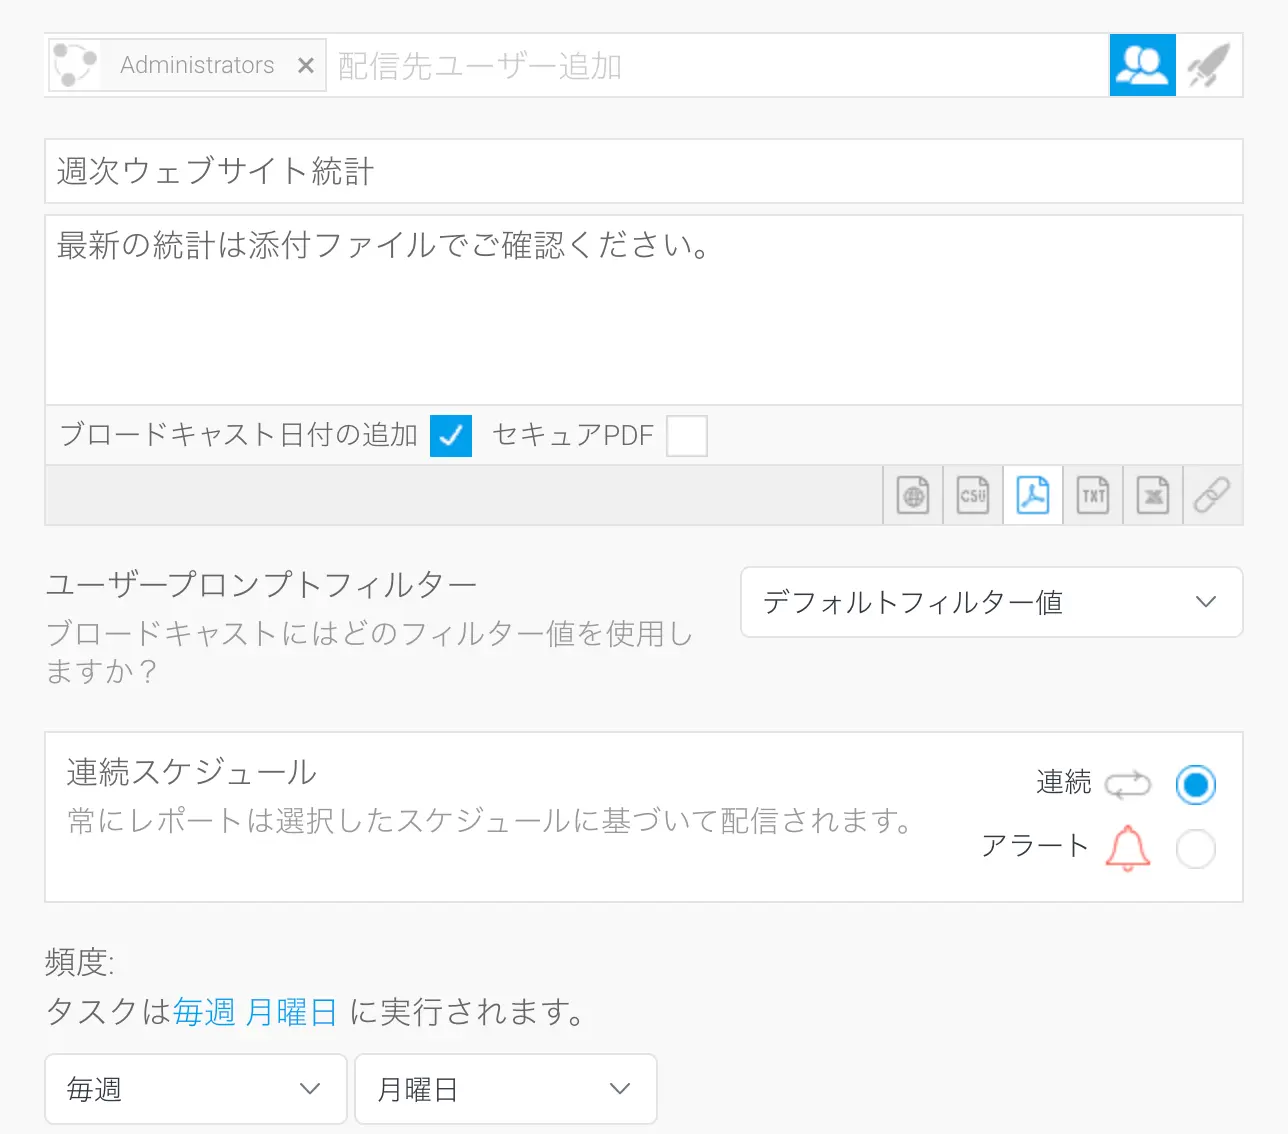
Task: Click the 毎週 月曜日 schedule link
Action: [255, 1012]
